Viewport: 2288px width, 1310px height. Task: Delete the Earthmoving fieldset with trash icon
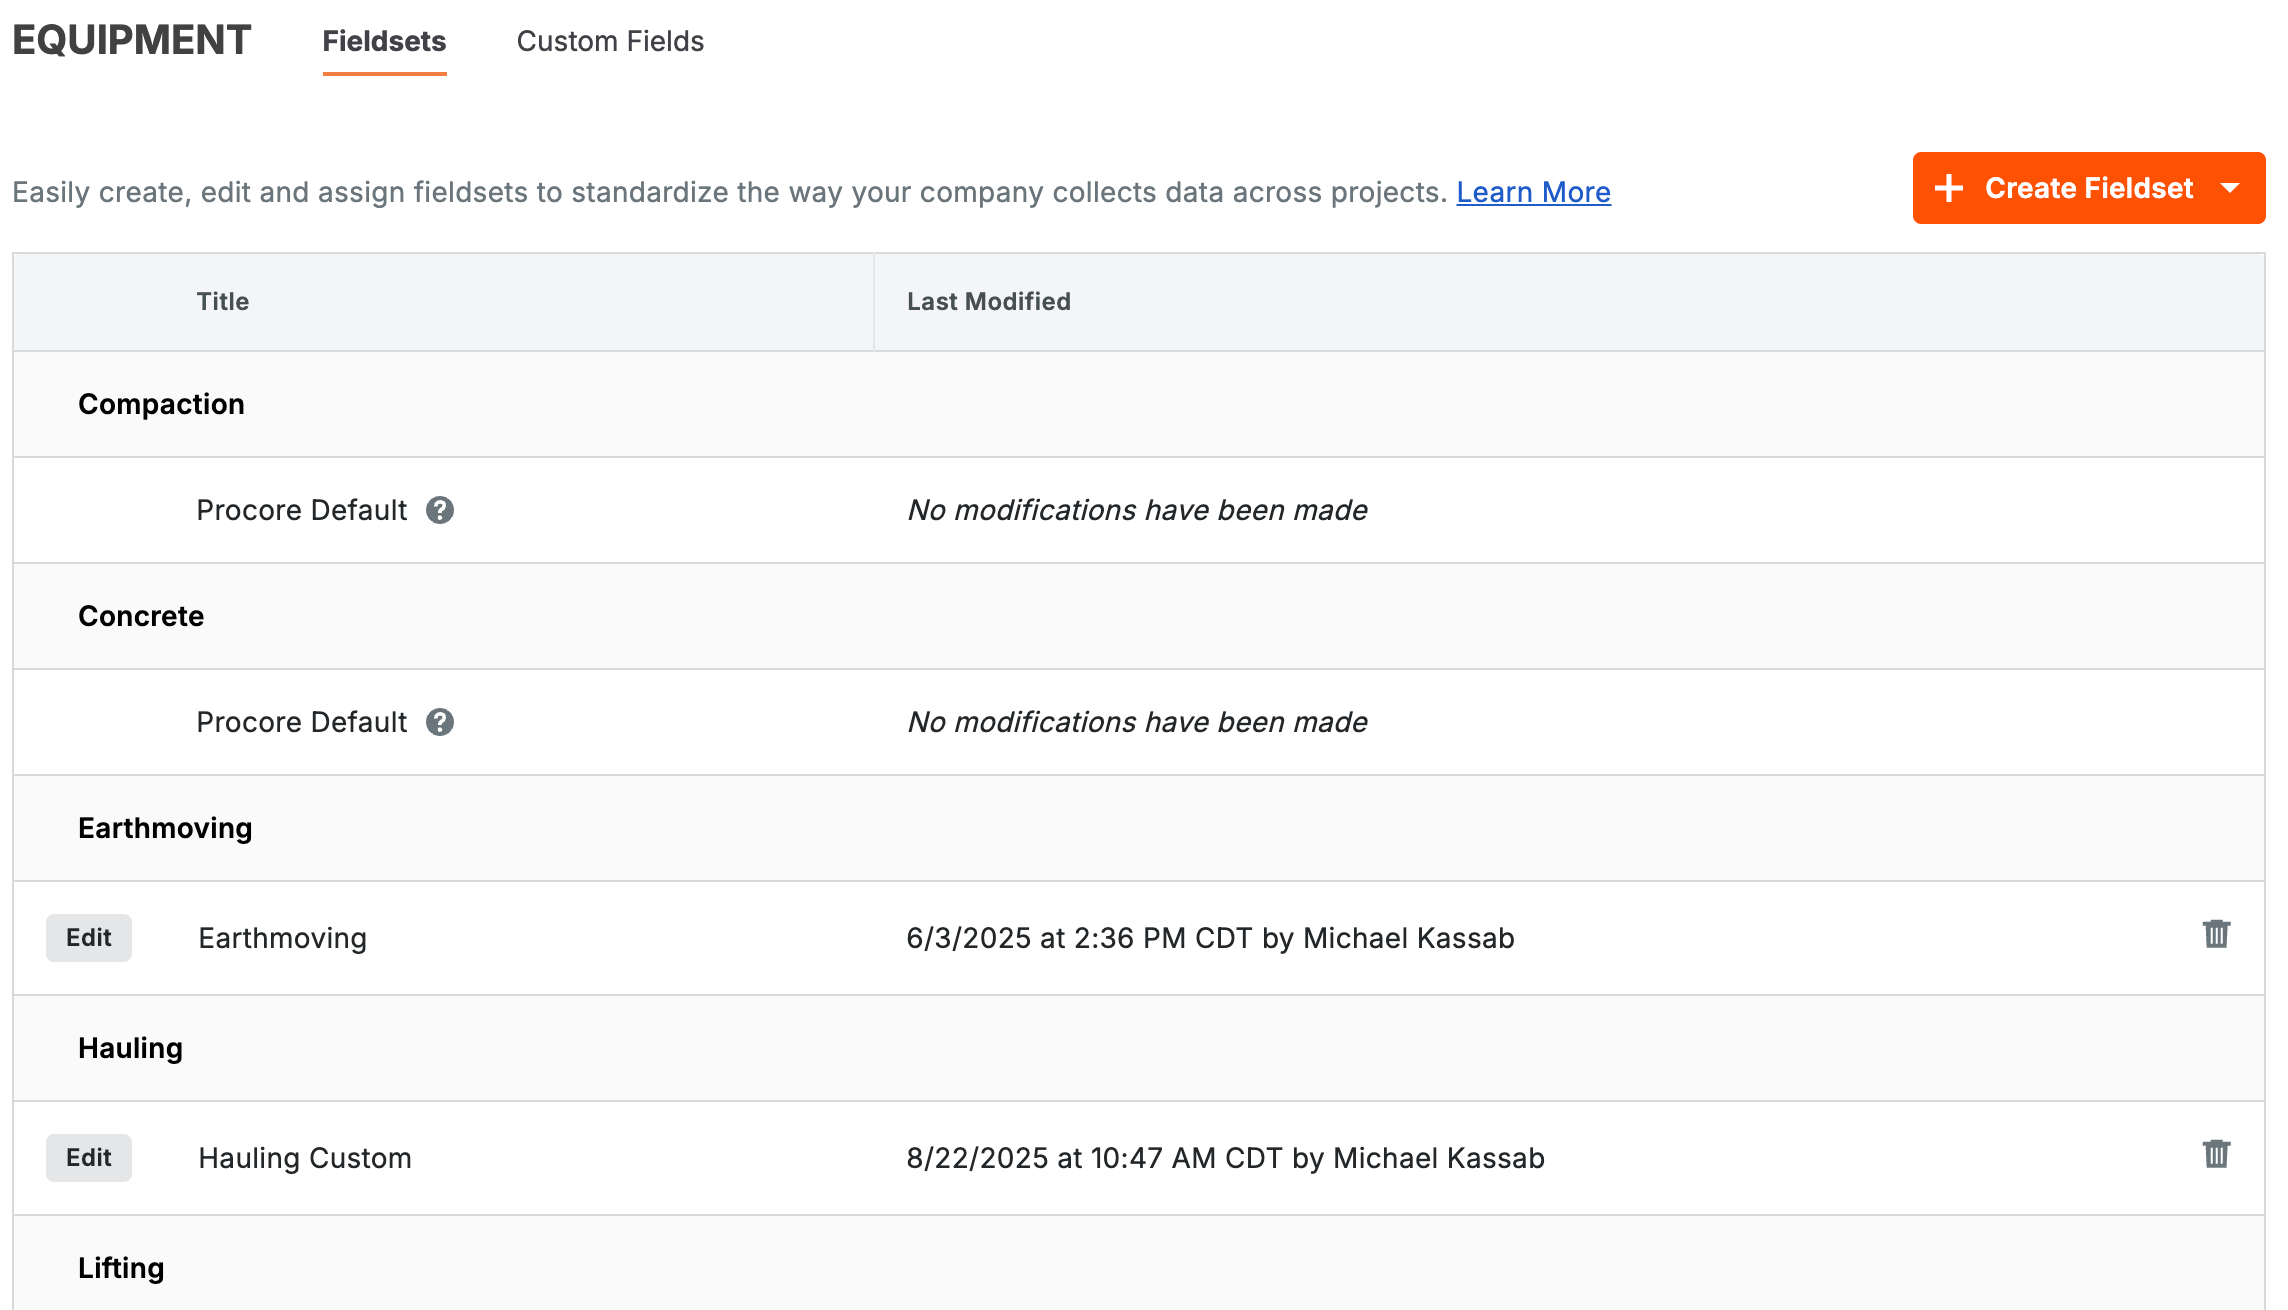click(x=2216, y=934)
